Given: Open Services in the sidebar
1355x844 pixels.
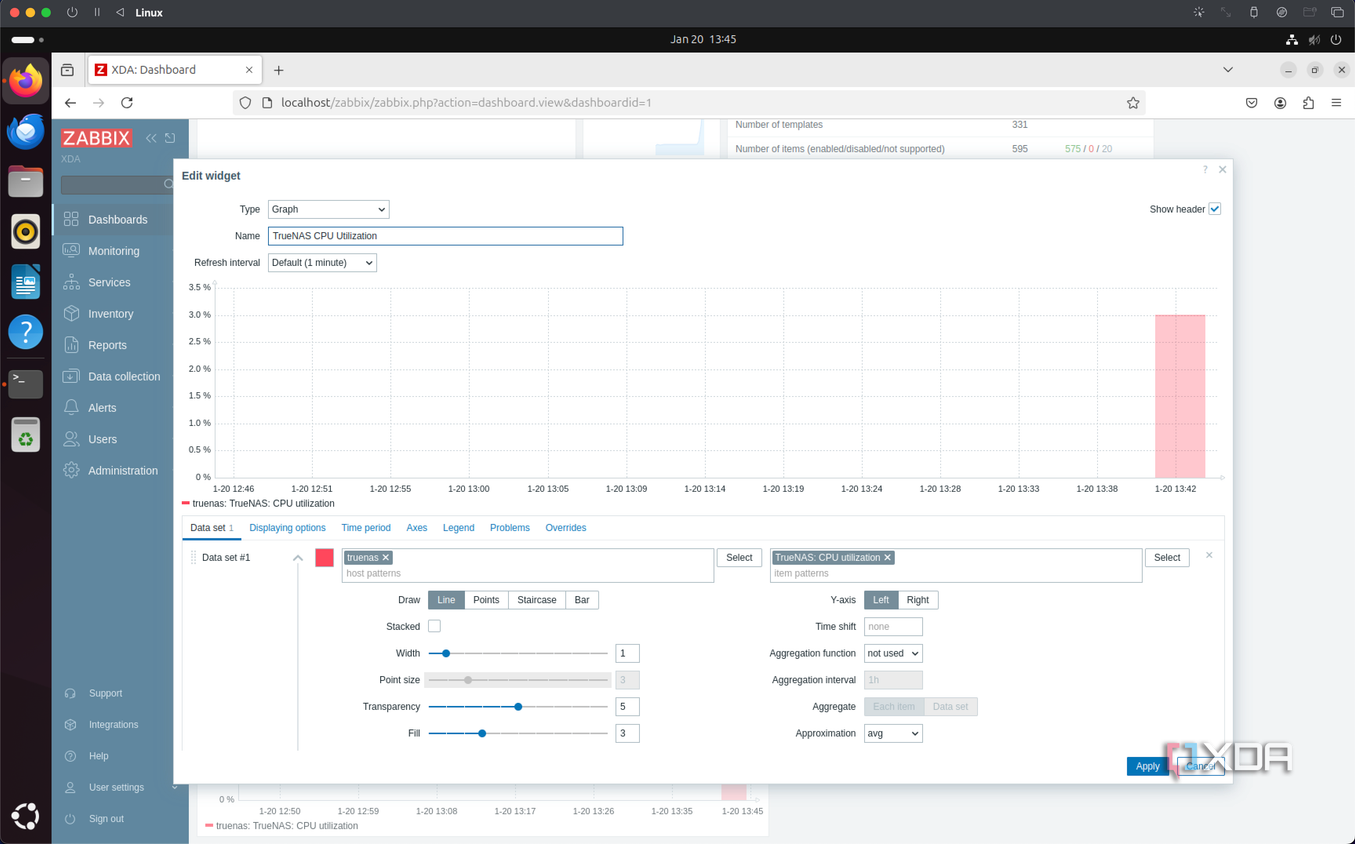Looking at the screenshot, I should tap(109, 282).
